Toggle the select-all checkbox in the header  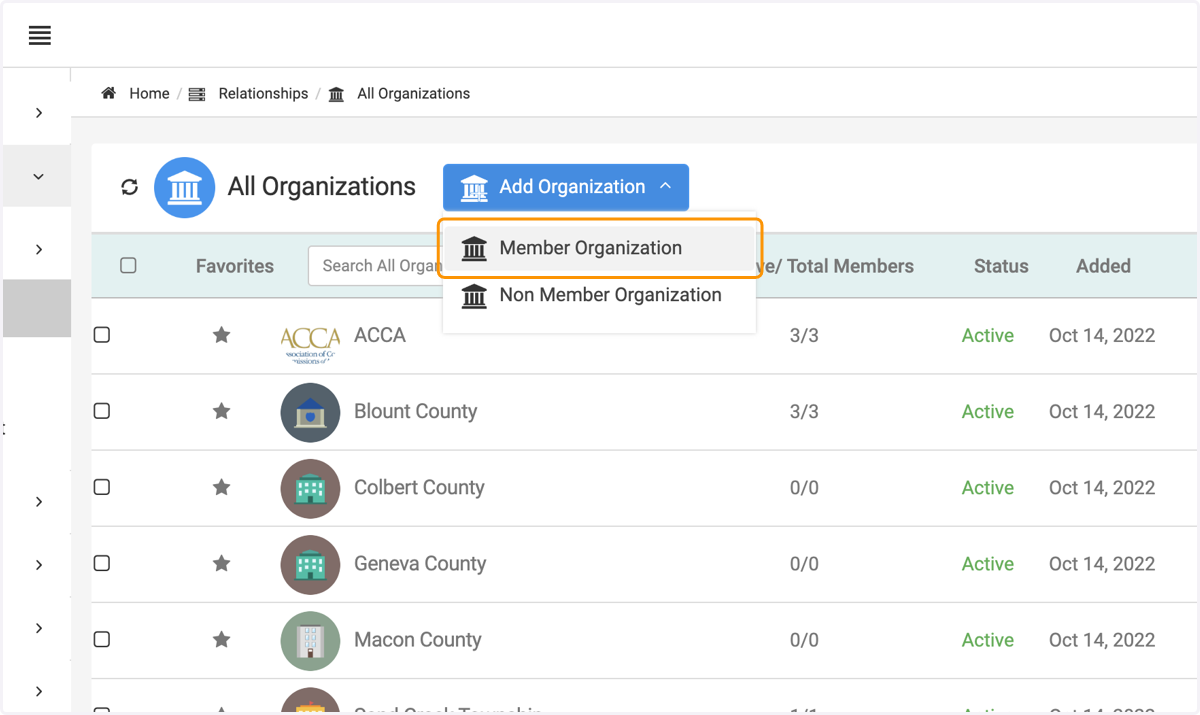[128, 265]
